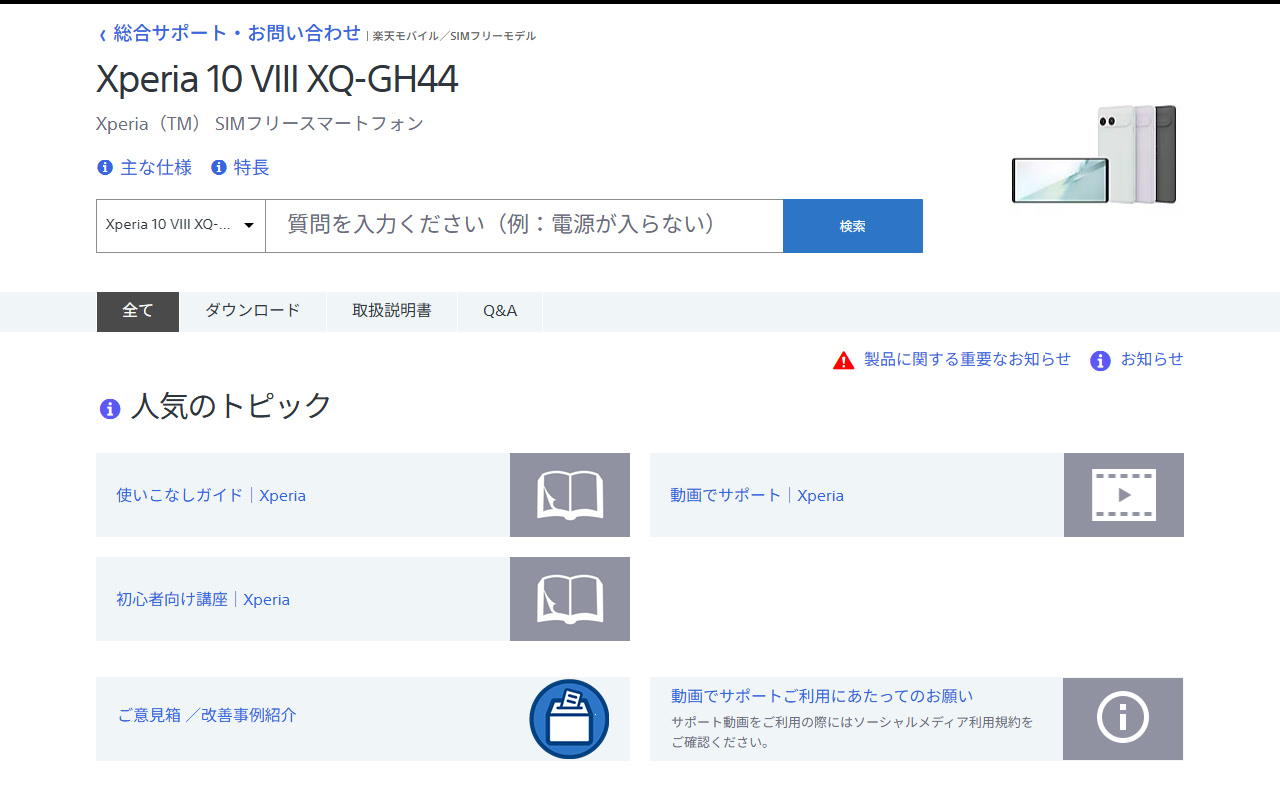Click the book icon on 初心者向け講座 card
Screen dimensions: 1280x800
pyautogui.click(x=570, y=599)
